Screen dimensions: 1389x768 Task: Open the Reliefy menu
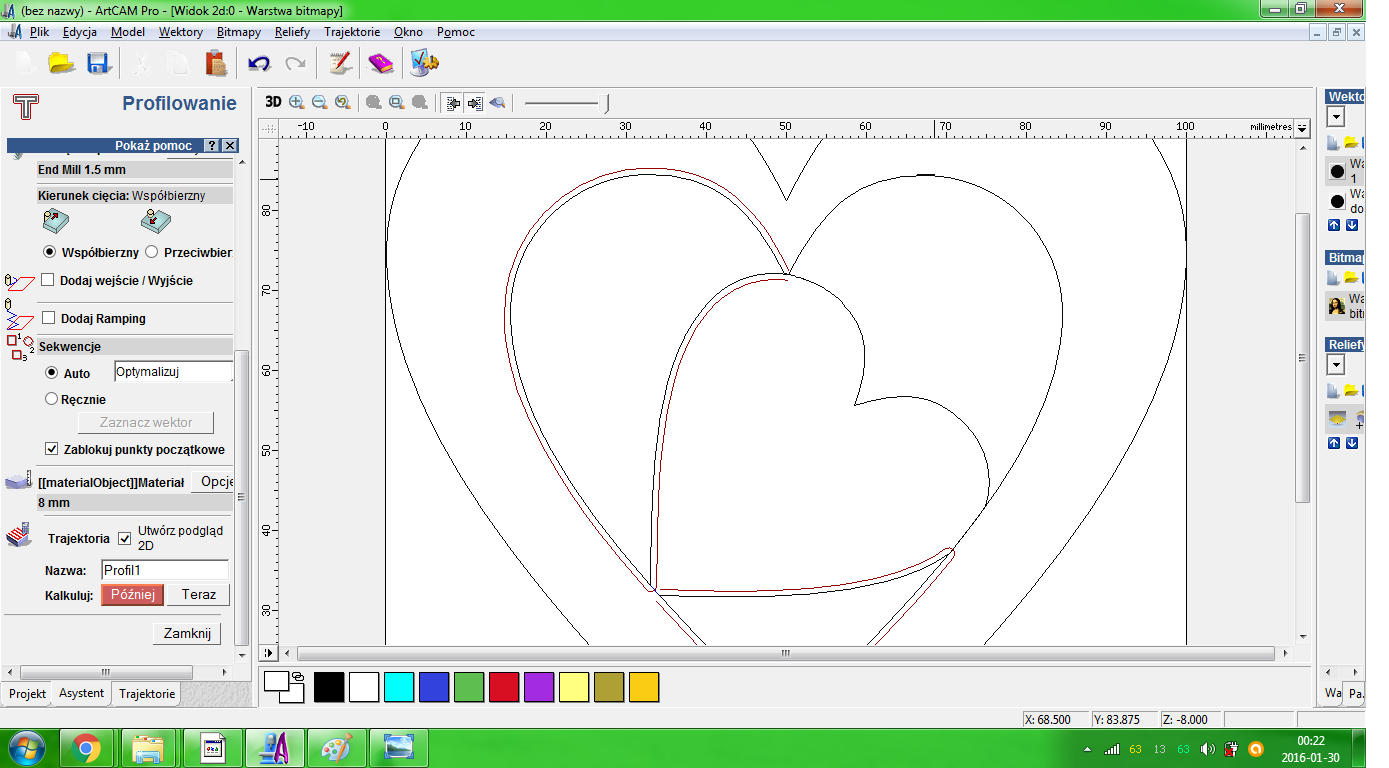[292, 32]
